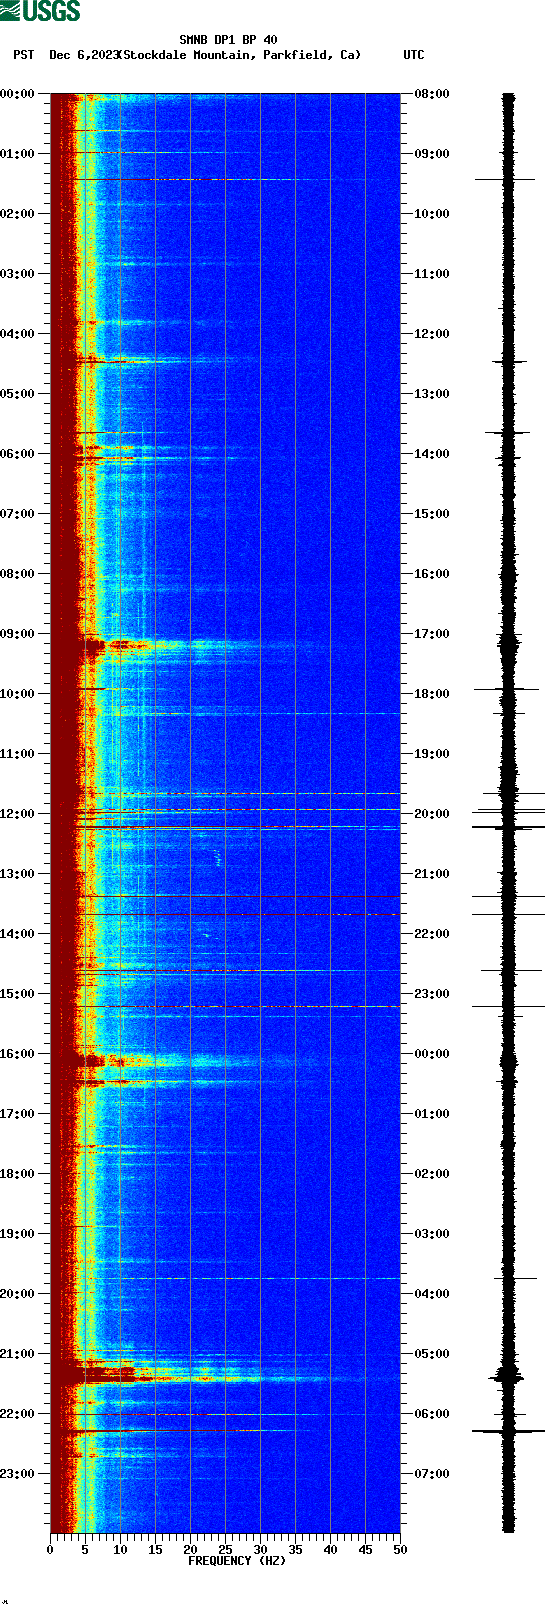The width and height of the screenshot is (552, 1613).
Task: Click the 05:00 label on PST axis
Action: pos(18,394)
